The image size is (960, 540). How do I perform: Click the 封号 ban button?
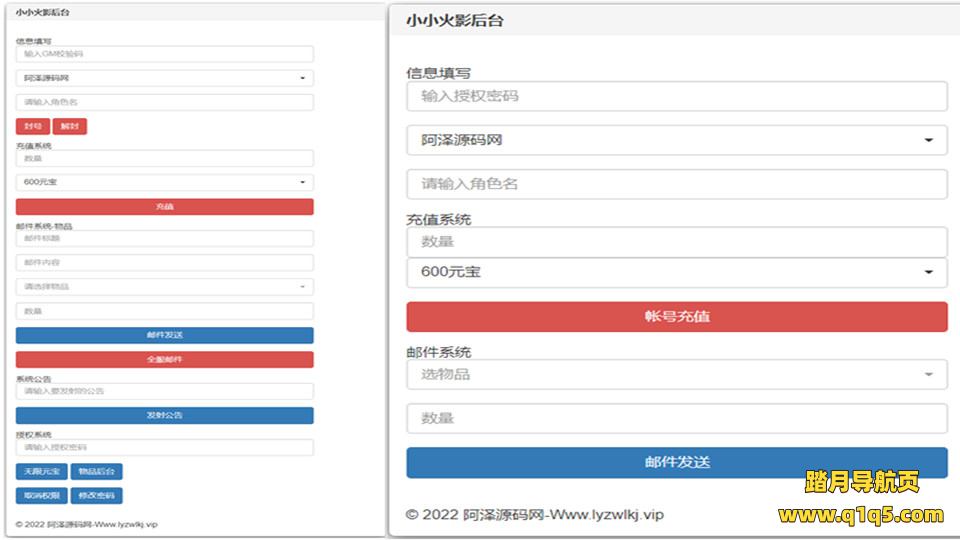32,126
